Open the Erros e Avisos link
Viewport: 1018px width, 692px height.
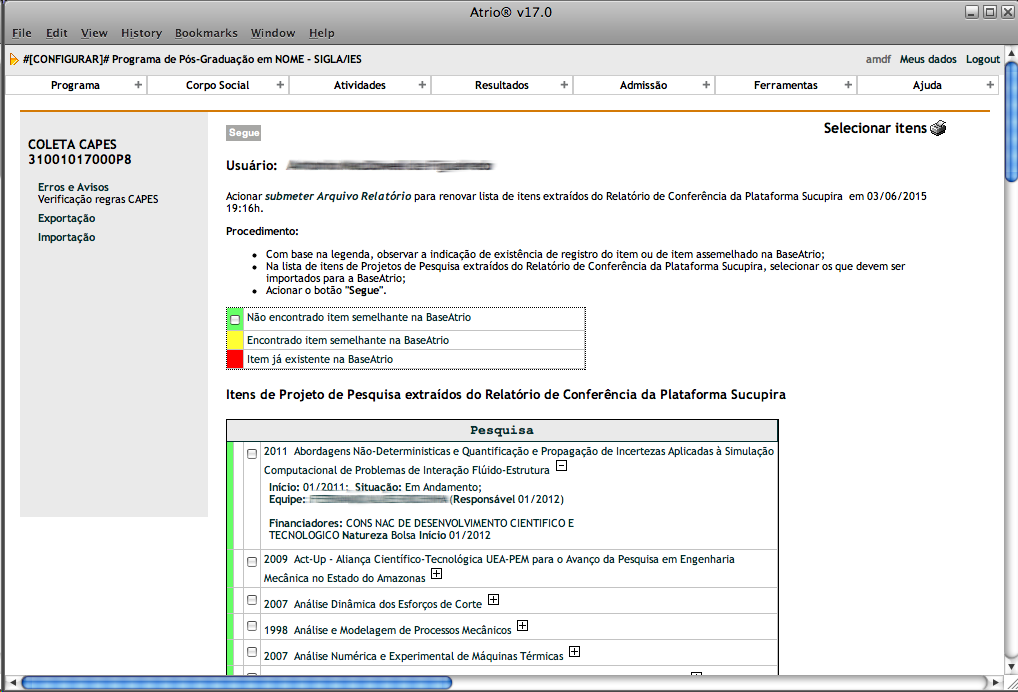pos(73,187)
